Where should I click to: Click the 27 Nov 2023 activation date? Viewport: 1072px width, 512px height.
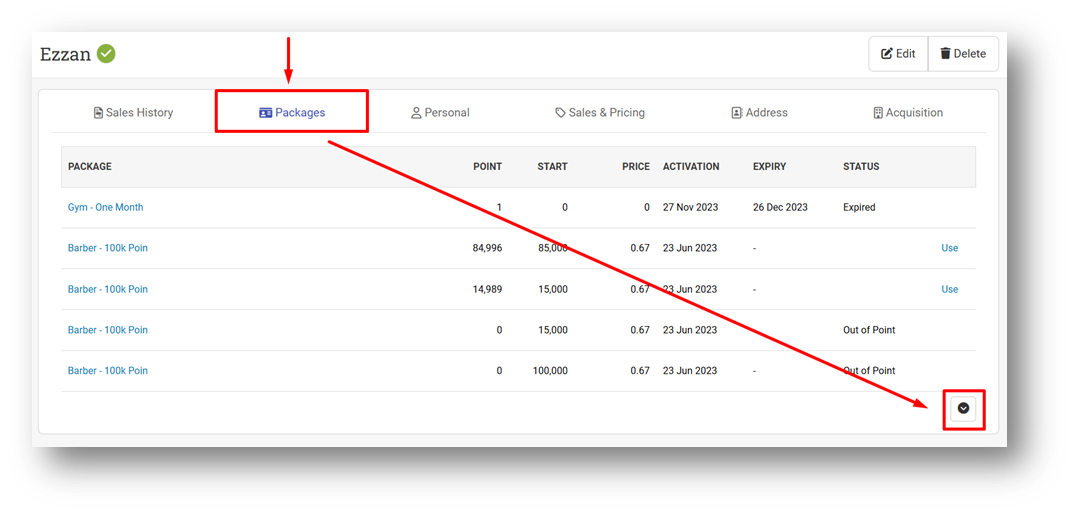(691, 207)
